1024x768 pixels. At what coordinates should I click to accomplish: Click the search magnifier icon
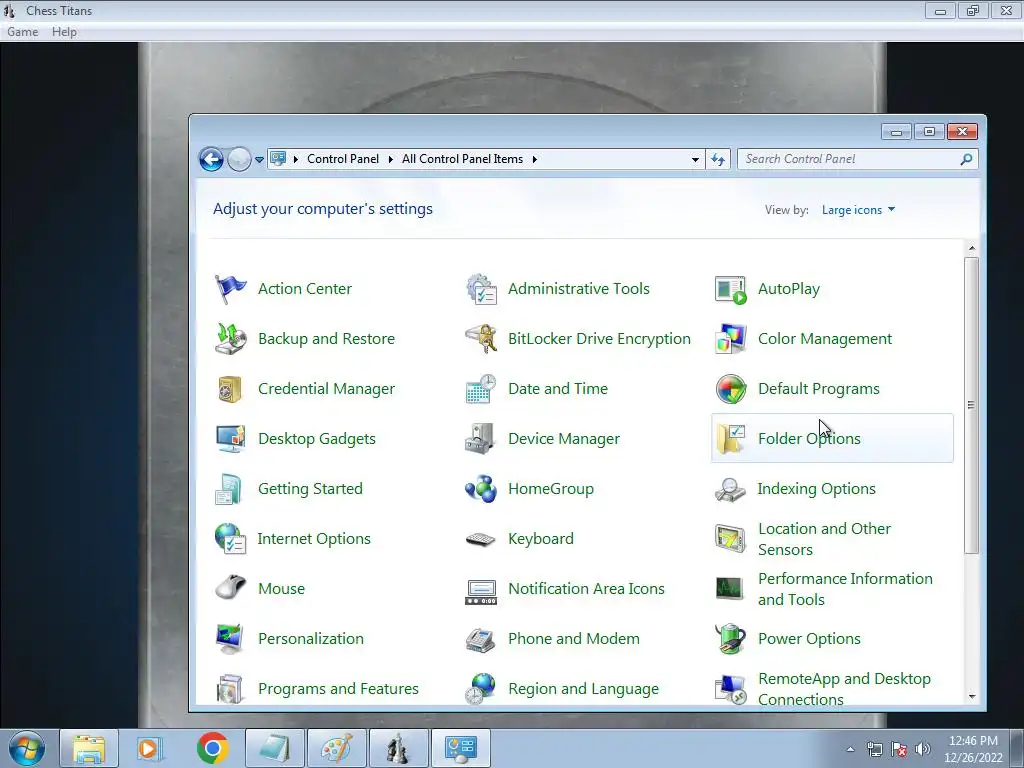[x=967, y=159]
